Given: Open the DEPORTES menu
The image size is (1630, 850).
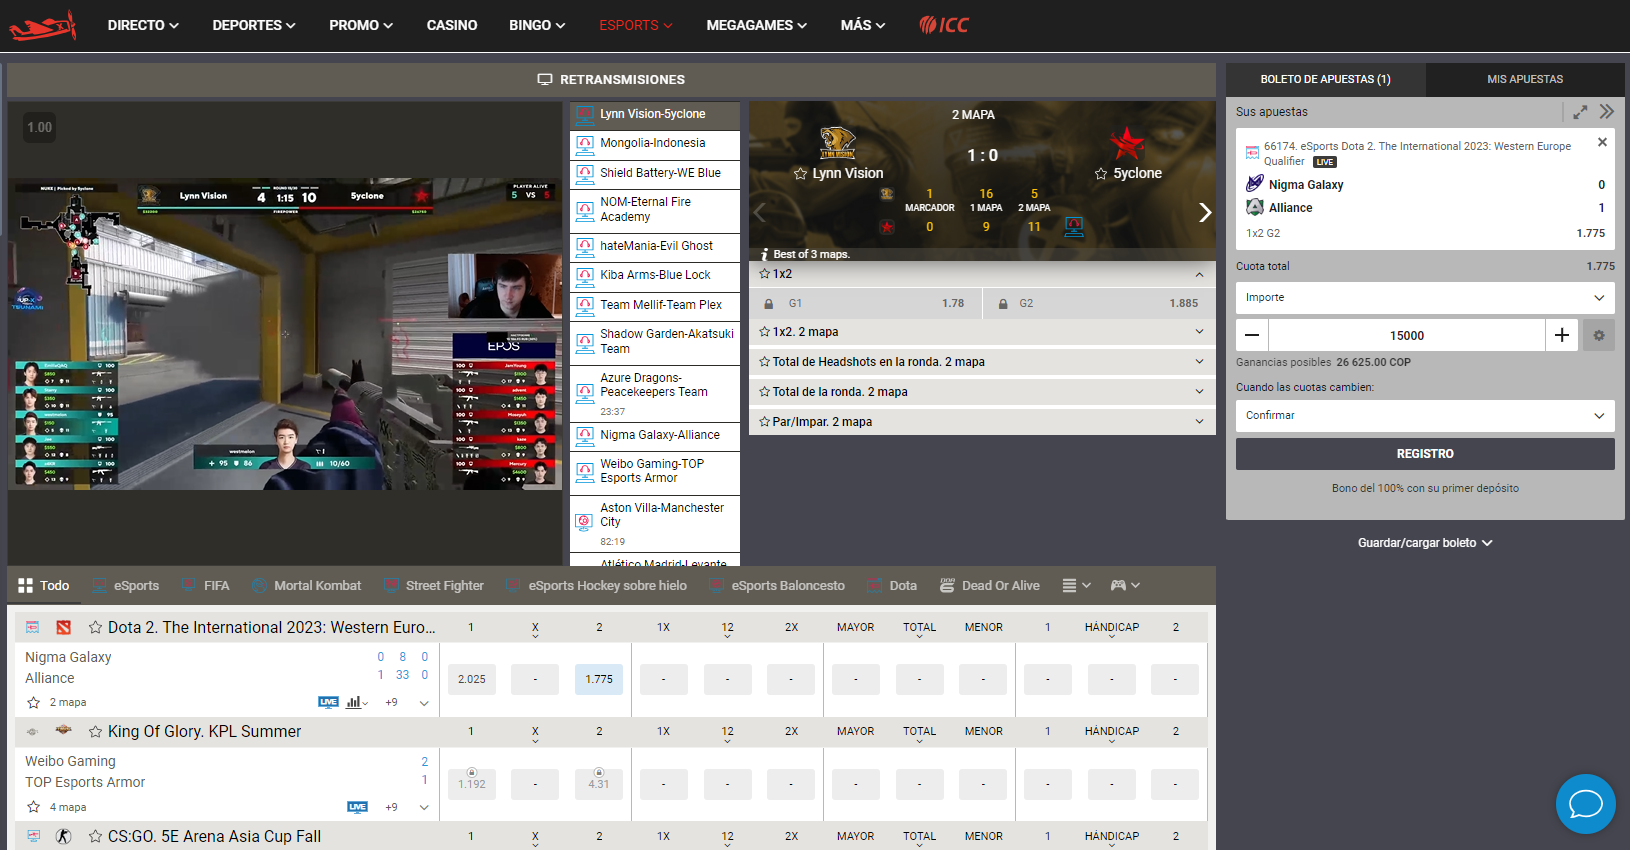Looking at the screenshot, I should coord(254,25).
